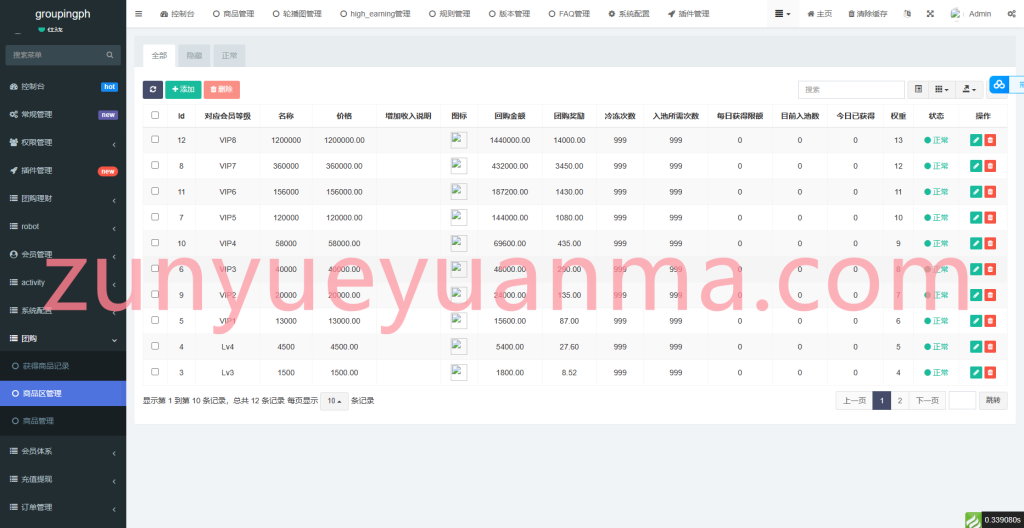Go to page 2 of the table
The width and height of the screenshot is (1024, 528).
[x=900, y=401]
